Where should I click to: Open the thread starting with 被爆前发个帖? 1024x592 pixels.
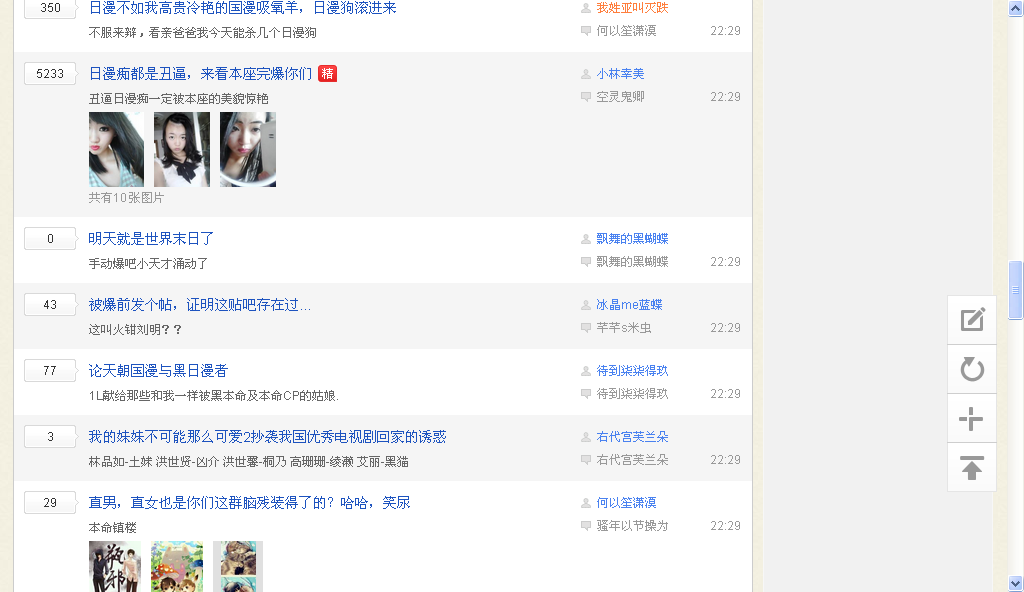click(199, 305)
